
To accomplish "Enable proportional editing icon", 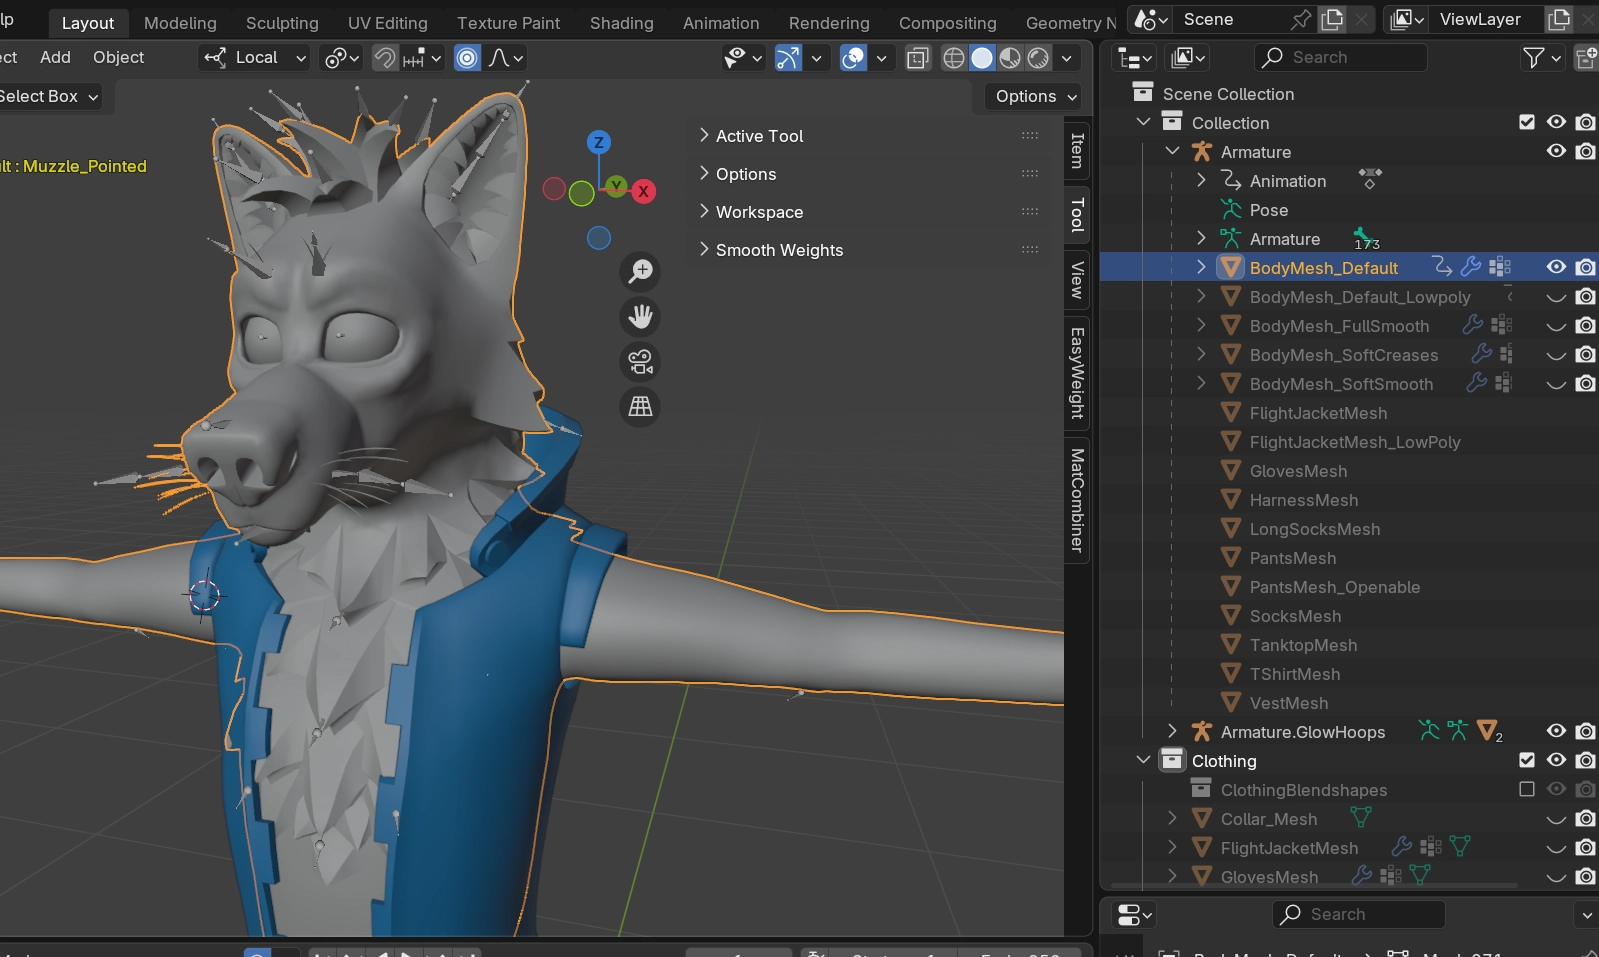I will (467, 58).
